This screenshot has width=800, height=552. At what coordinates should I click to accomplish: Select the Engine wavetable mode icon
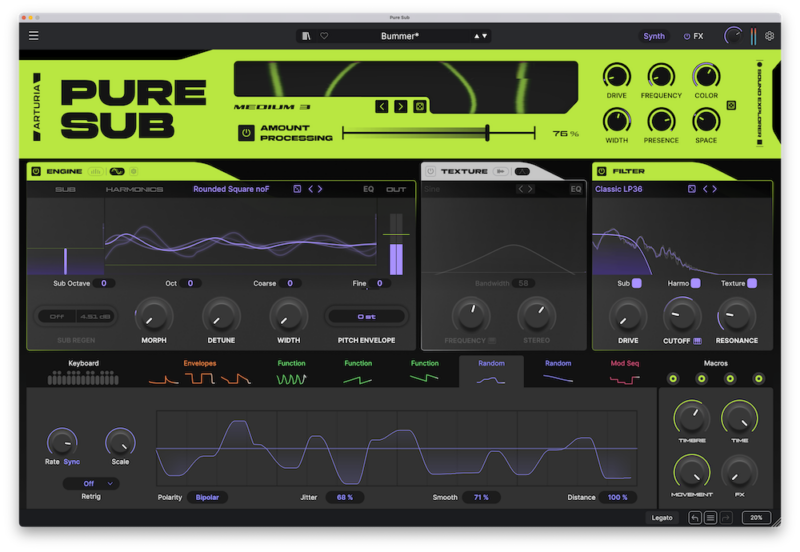coord(117,171)
